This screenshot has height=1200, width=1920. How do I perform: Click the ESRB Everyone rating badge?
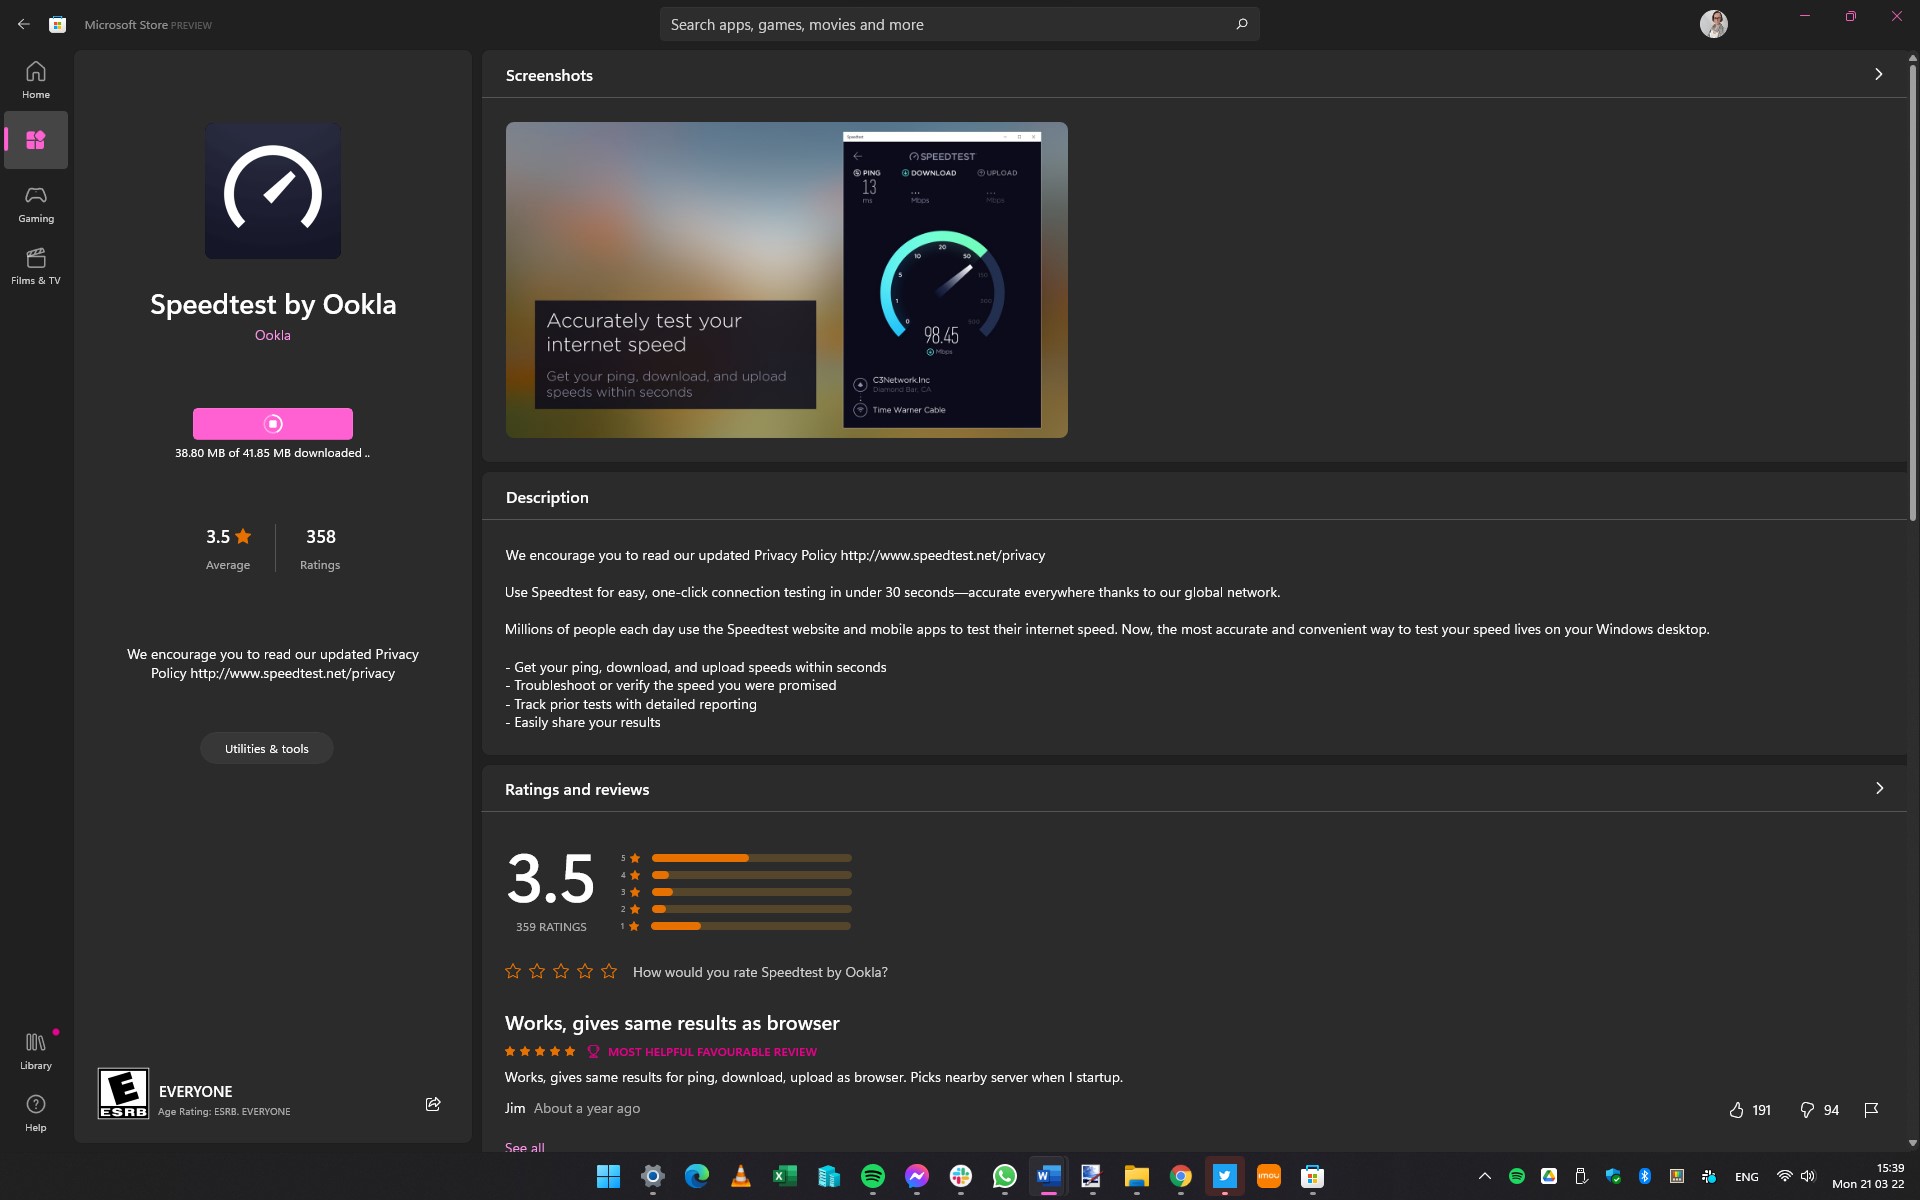(123, 1093)
